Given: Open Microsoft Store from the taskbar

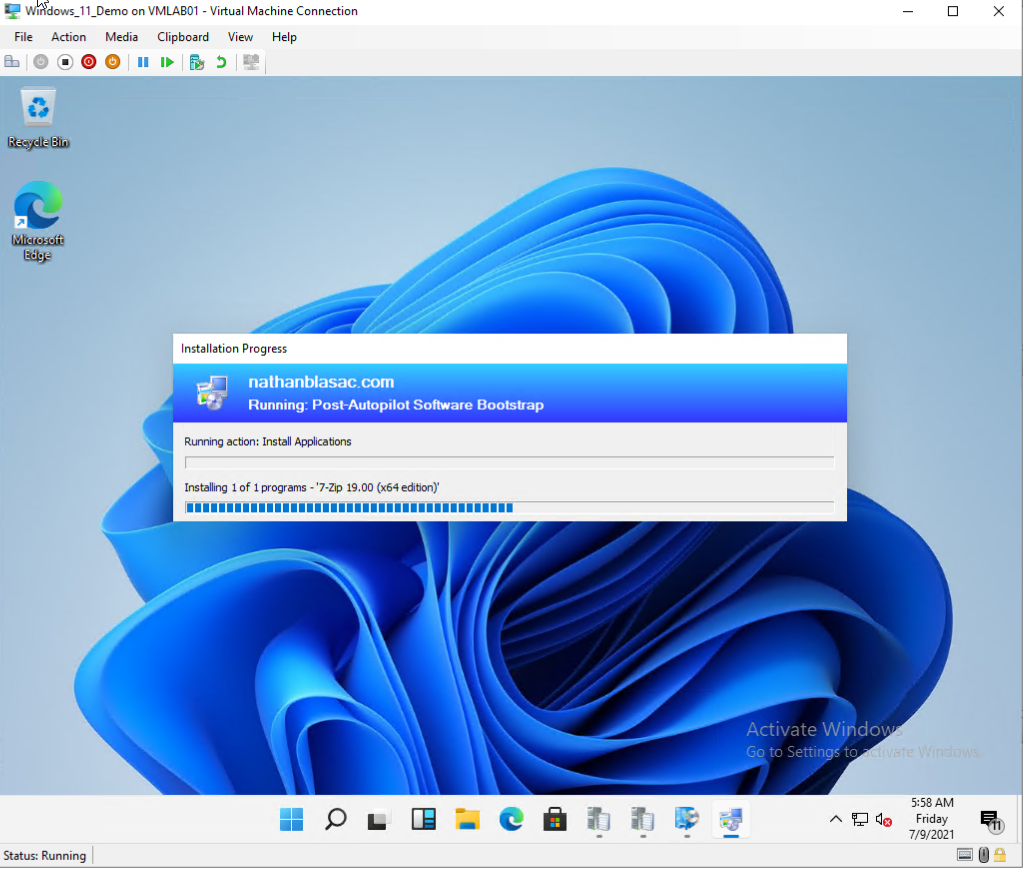Looking at the screenshot, I should (555, 819).
